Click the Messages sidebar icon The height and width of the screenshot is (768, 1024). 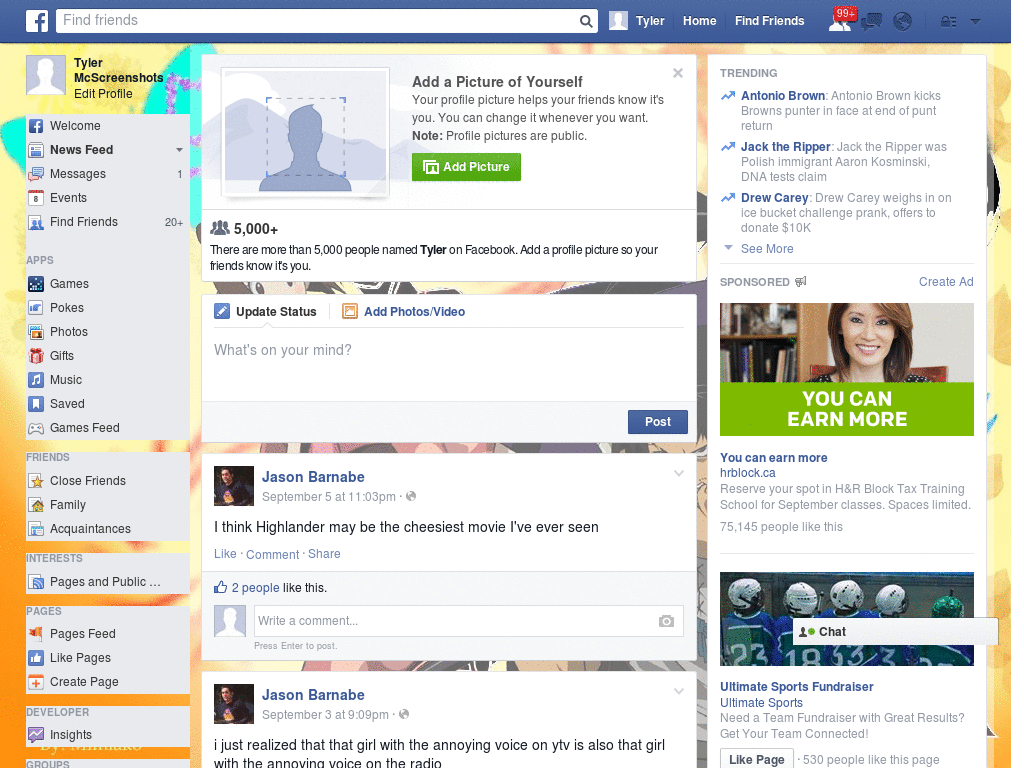click(x=36, y=174)
